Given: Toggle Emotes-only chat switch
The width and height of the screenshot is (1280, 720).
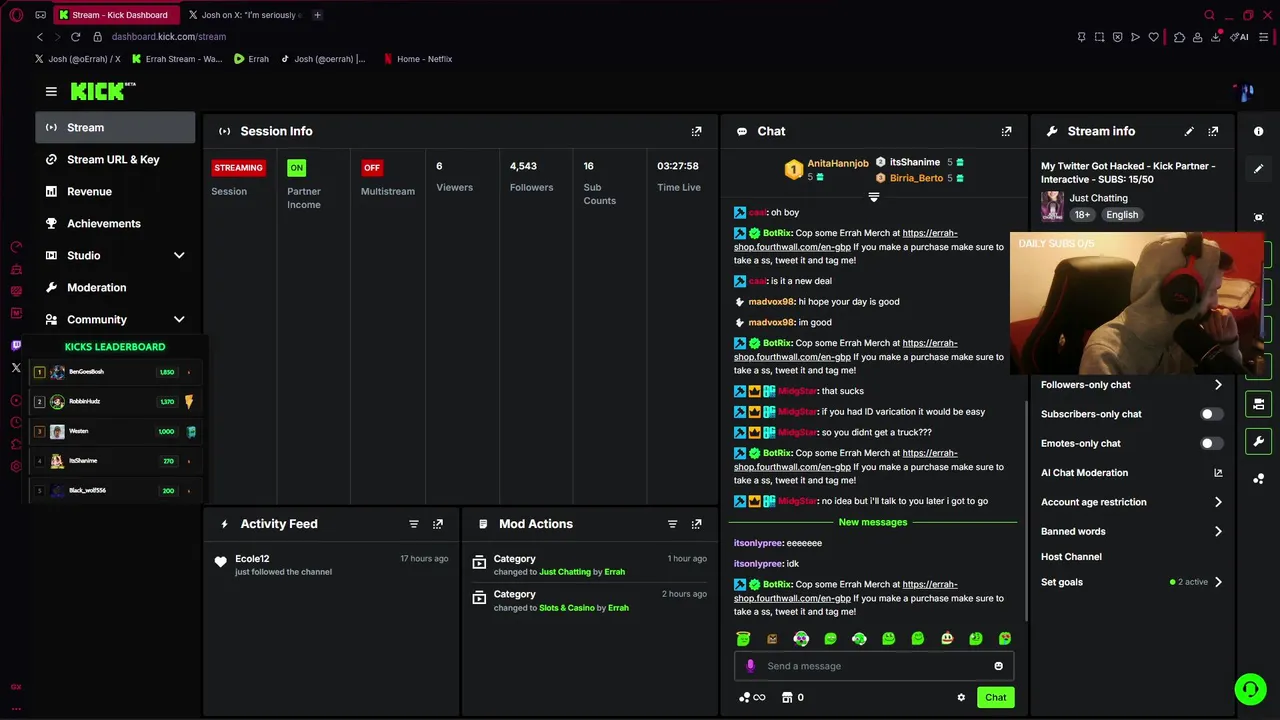Looking at the screenshot, I should click(x=1211, y=443).
